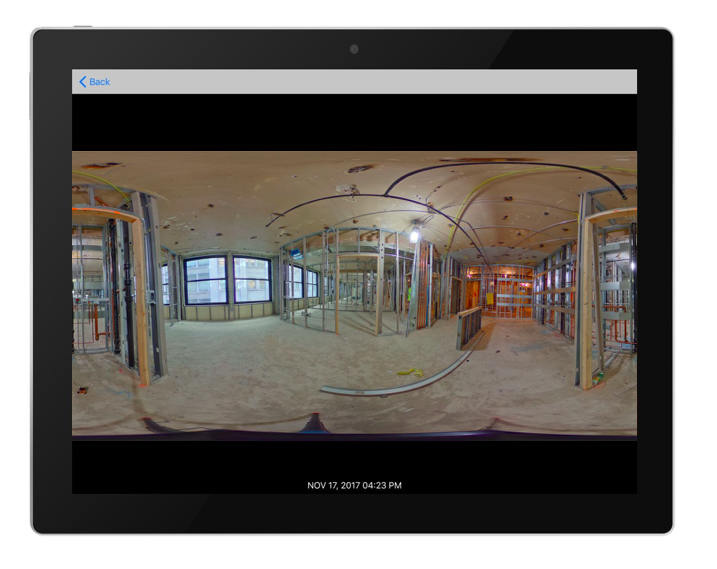717x569 pixels.
Task: Tap the tablet's front camera lens
Action: tap(354, 49)
